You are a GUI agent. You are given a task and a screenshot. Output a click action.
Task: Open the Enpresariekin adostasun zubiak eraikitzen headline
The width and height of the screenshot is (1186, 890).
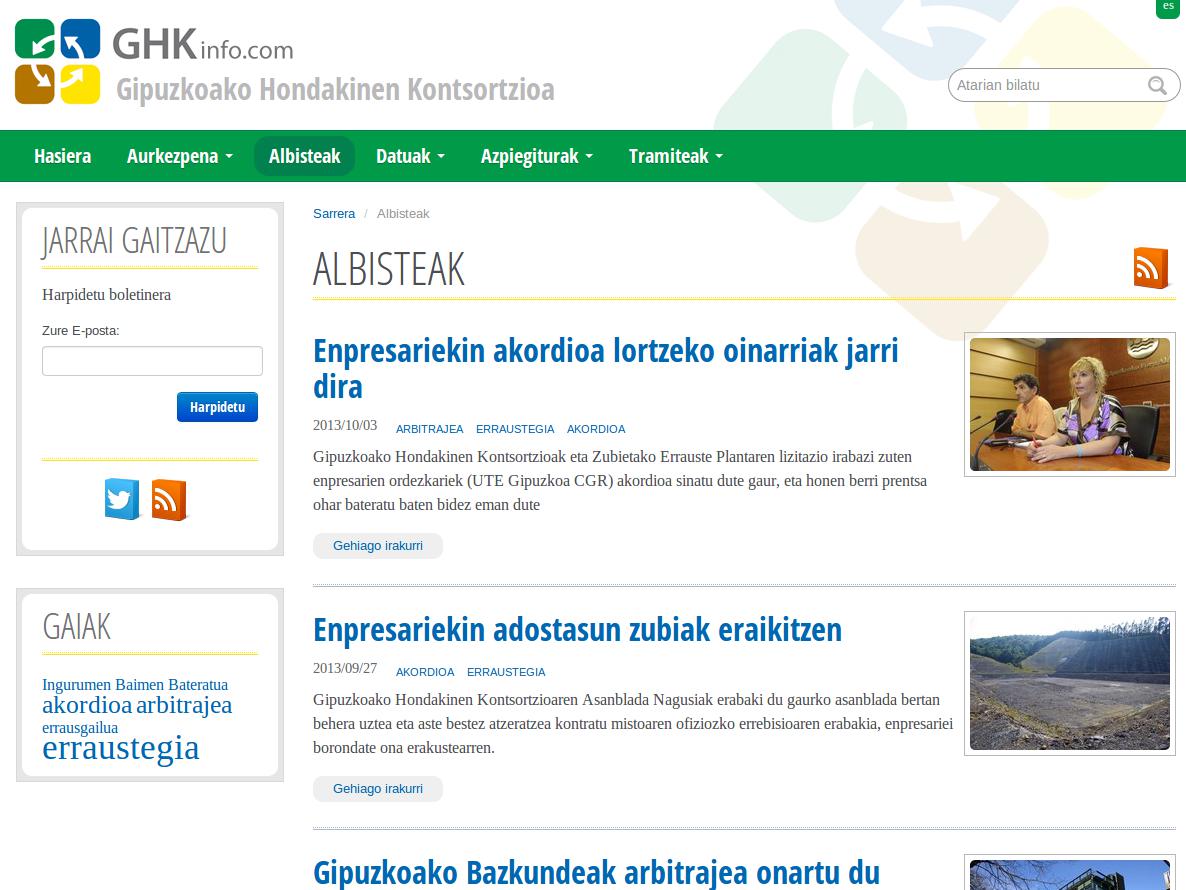point(577,630)
